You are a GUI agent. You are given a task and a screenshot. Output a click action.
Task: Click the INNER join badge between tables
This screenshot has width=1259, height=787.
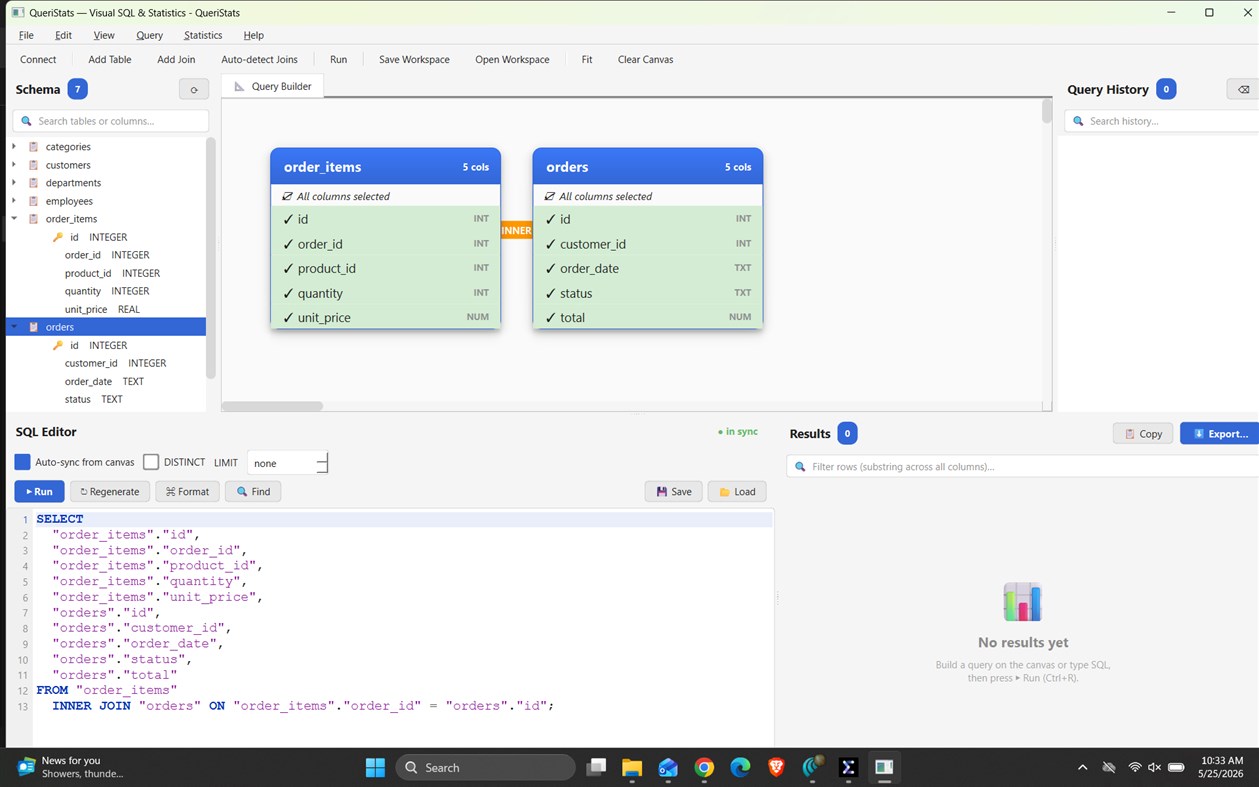point(516,230)
